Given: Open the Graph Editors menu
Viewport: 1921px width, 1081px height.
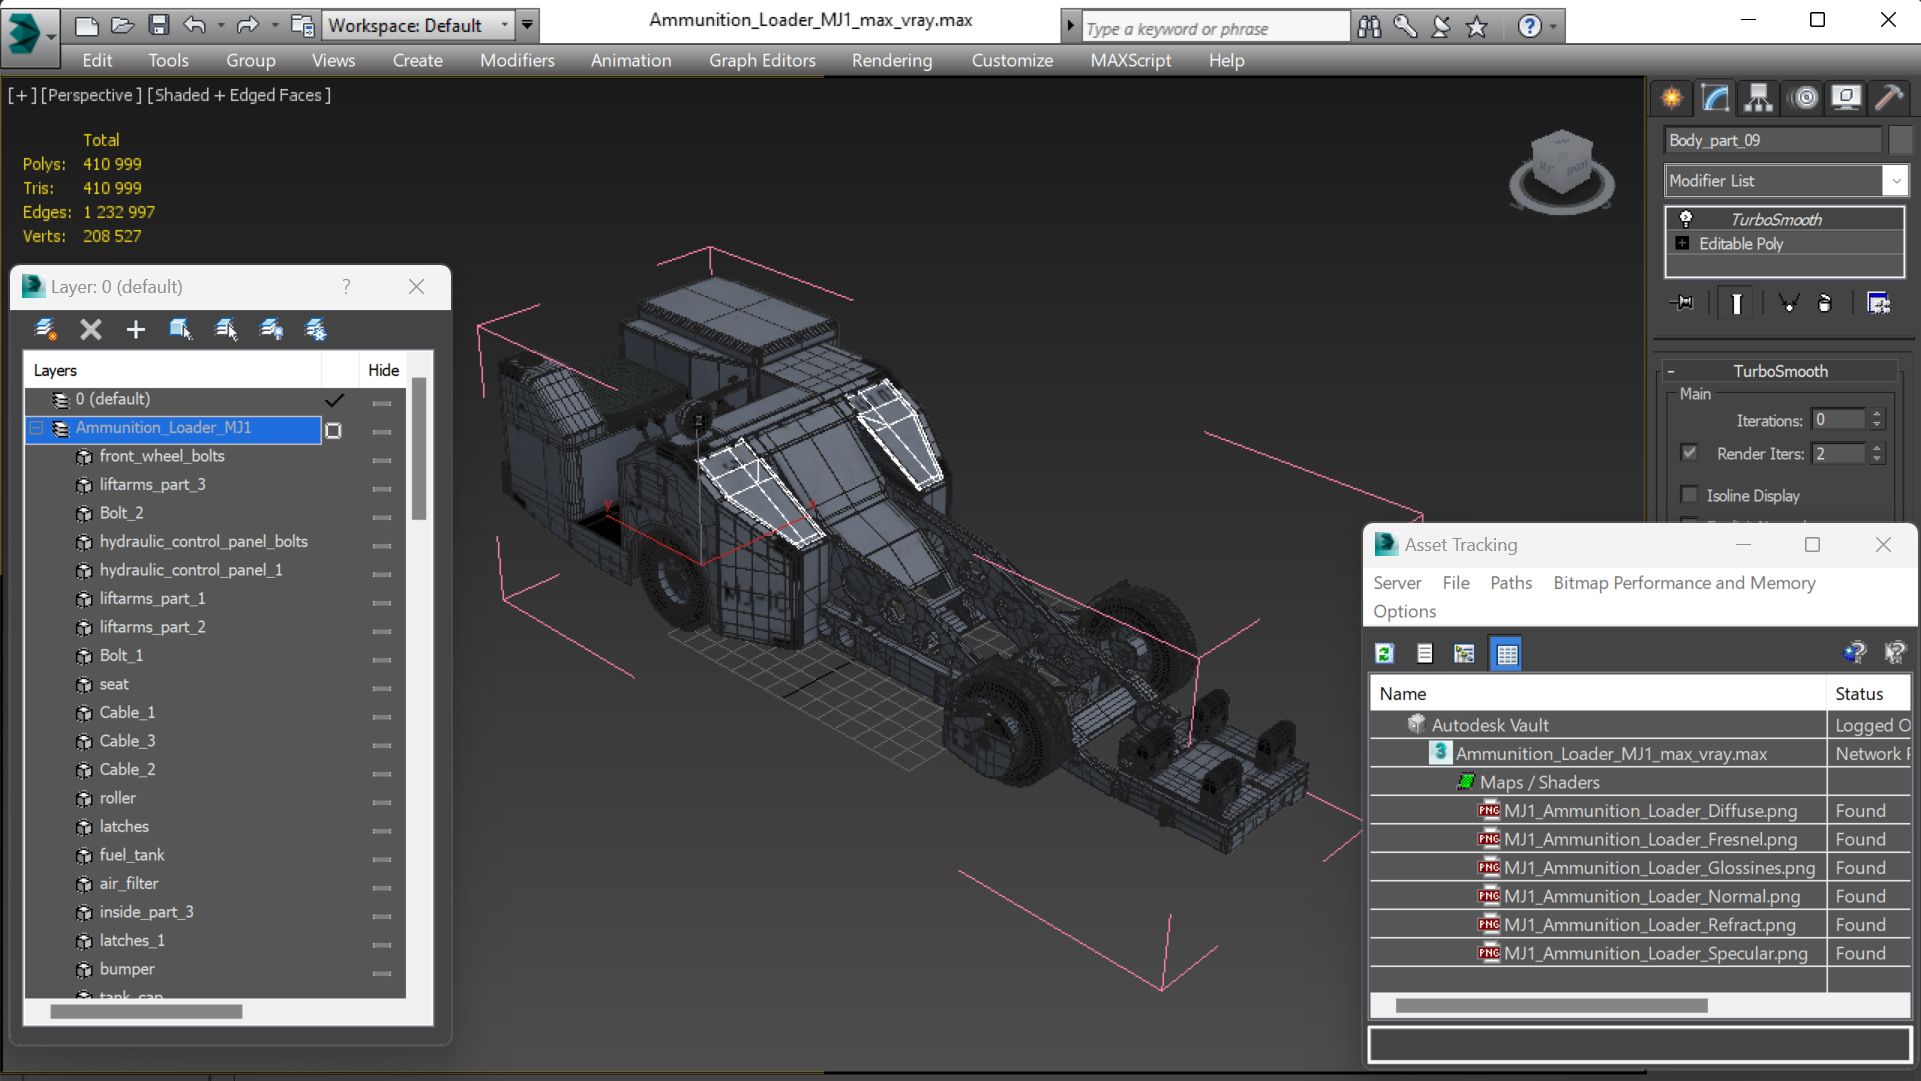Looking at the screenshot, I should (762, 60).
